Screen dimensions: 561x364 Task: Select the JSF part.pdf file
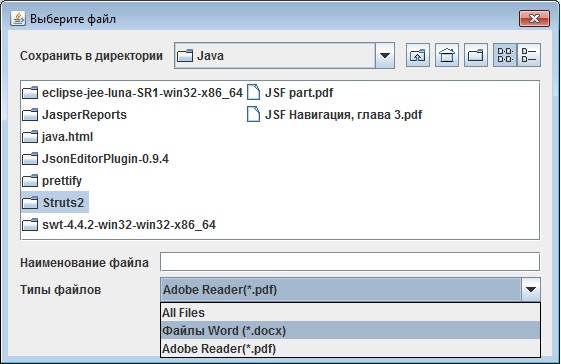tap(290, 93)
